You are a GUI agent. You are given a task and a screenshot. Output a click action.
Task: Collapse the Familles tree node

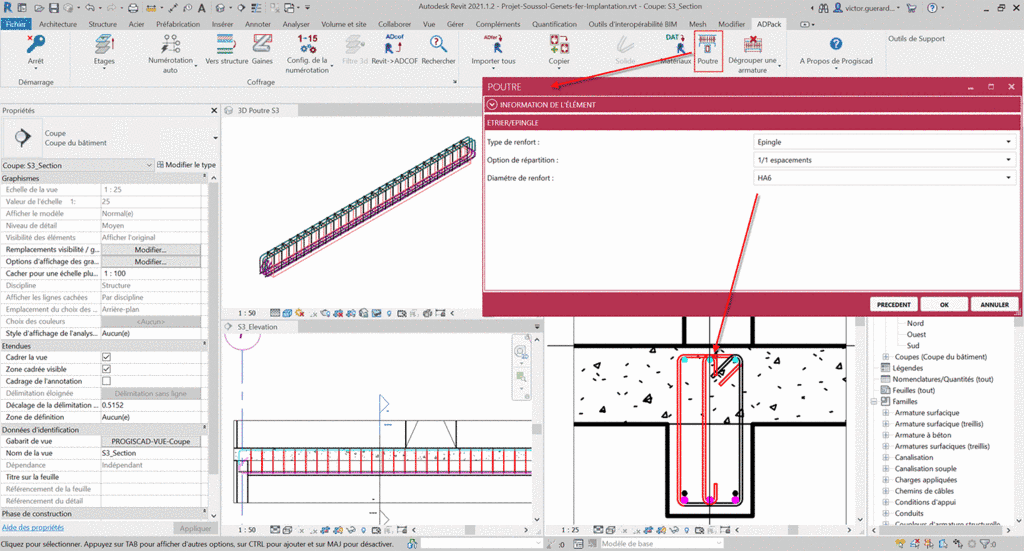pyautogui.click(x=874, y=401)
